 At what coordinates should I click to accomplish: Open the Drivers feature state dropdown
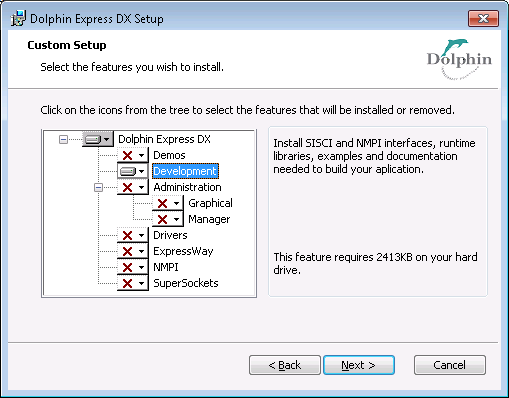(x=133, y=235)
